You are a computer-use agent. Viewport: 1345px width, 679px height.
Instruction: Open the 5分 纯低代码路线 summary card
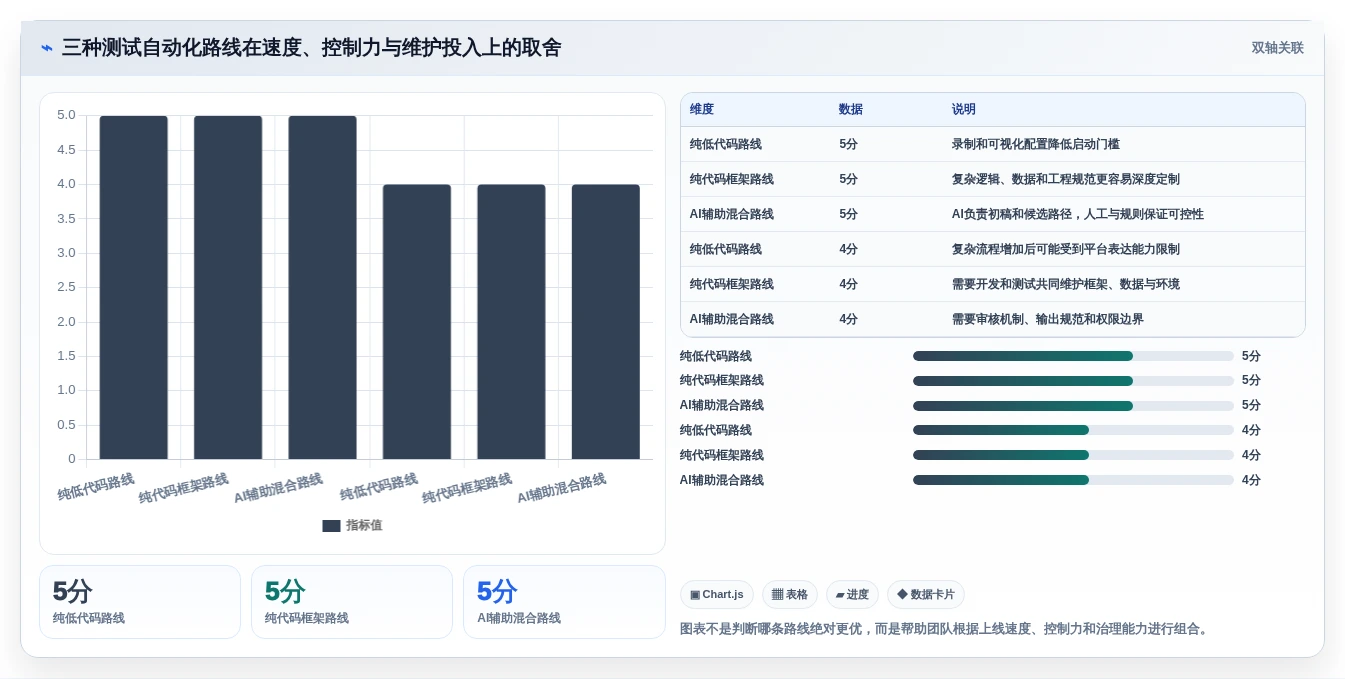(x=140, y=602)
